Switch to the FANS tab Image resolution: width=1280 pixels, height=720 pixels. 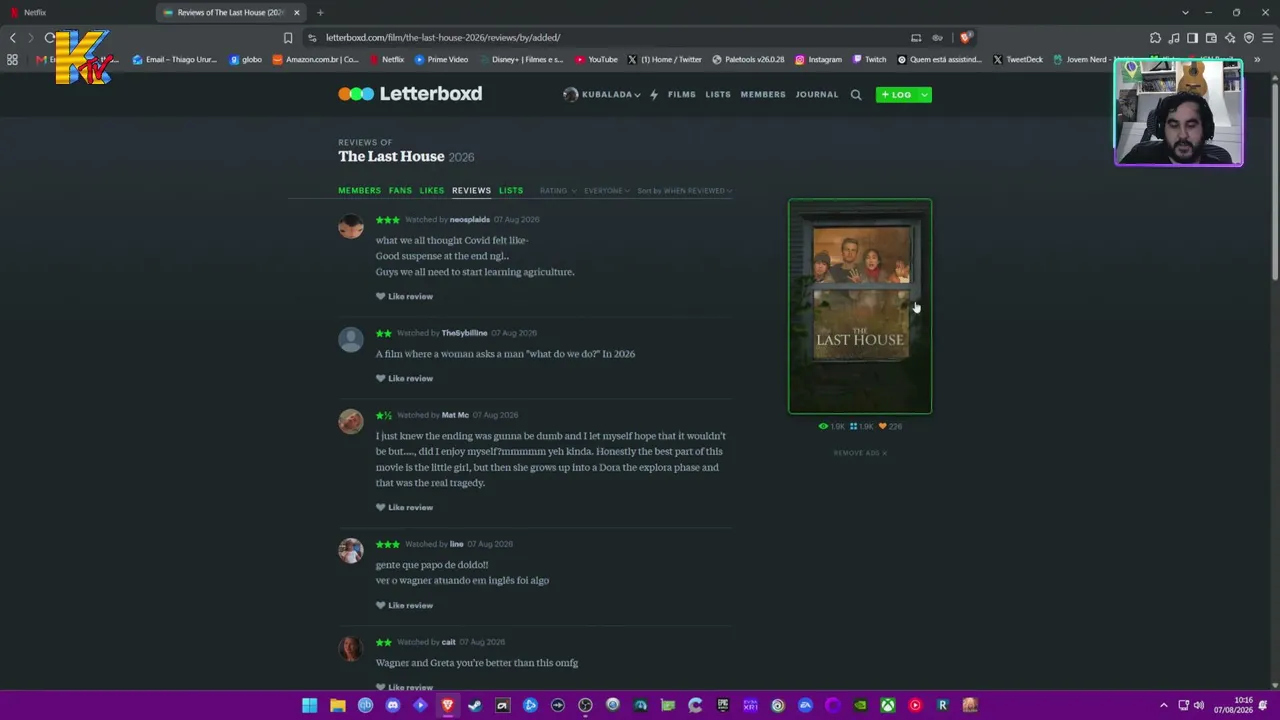(x=400, y=191)
